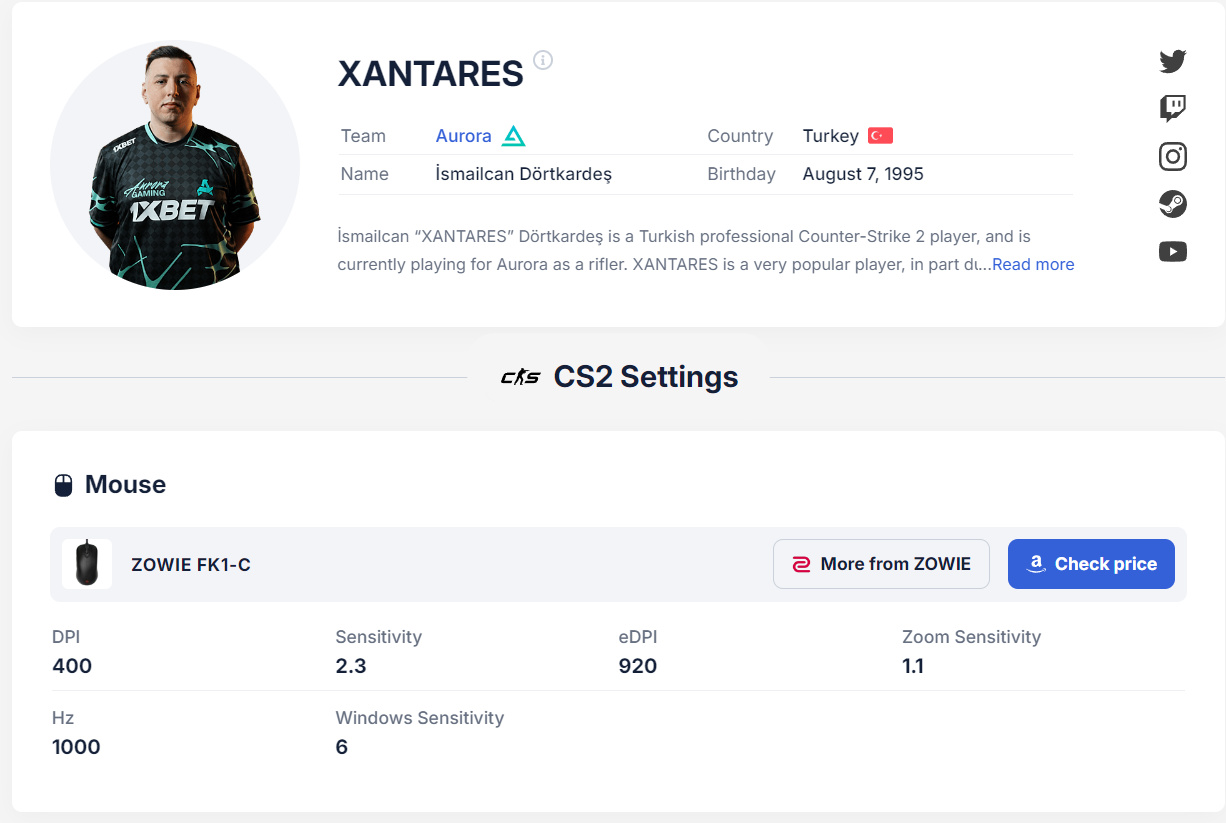Click the More from ZOWIE button

click(x=881, y=564)
